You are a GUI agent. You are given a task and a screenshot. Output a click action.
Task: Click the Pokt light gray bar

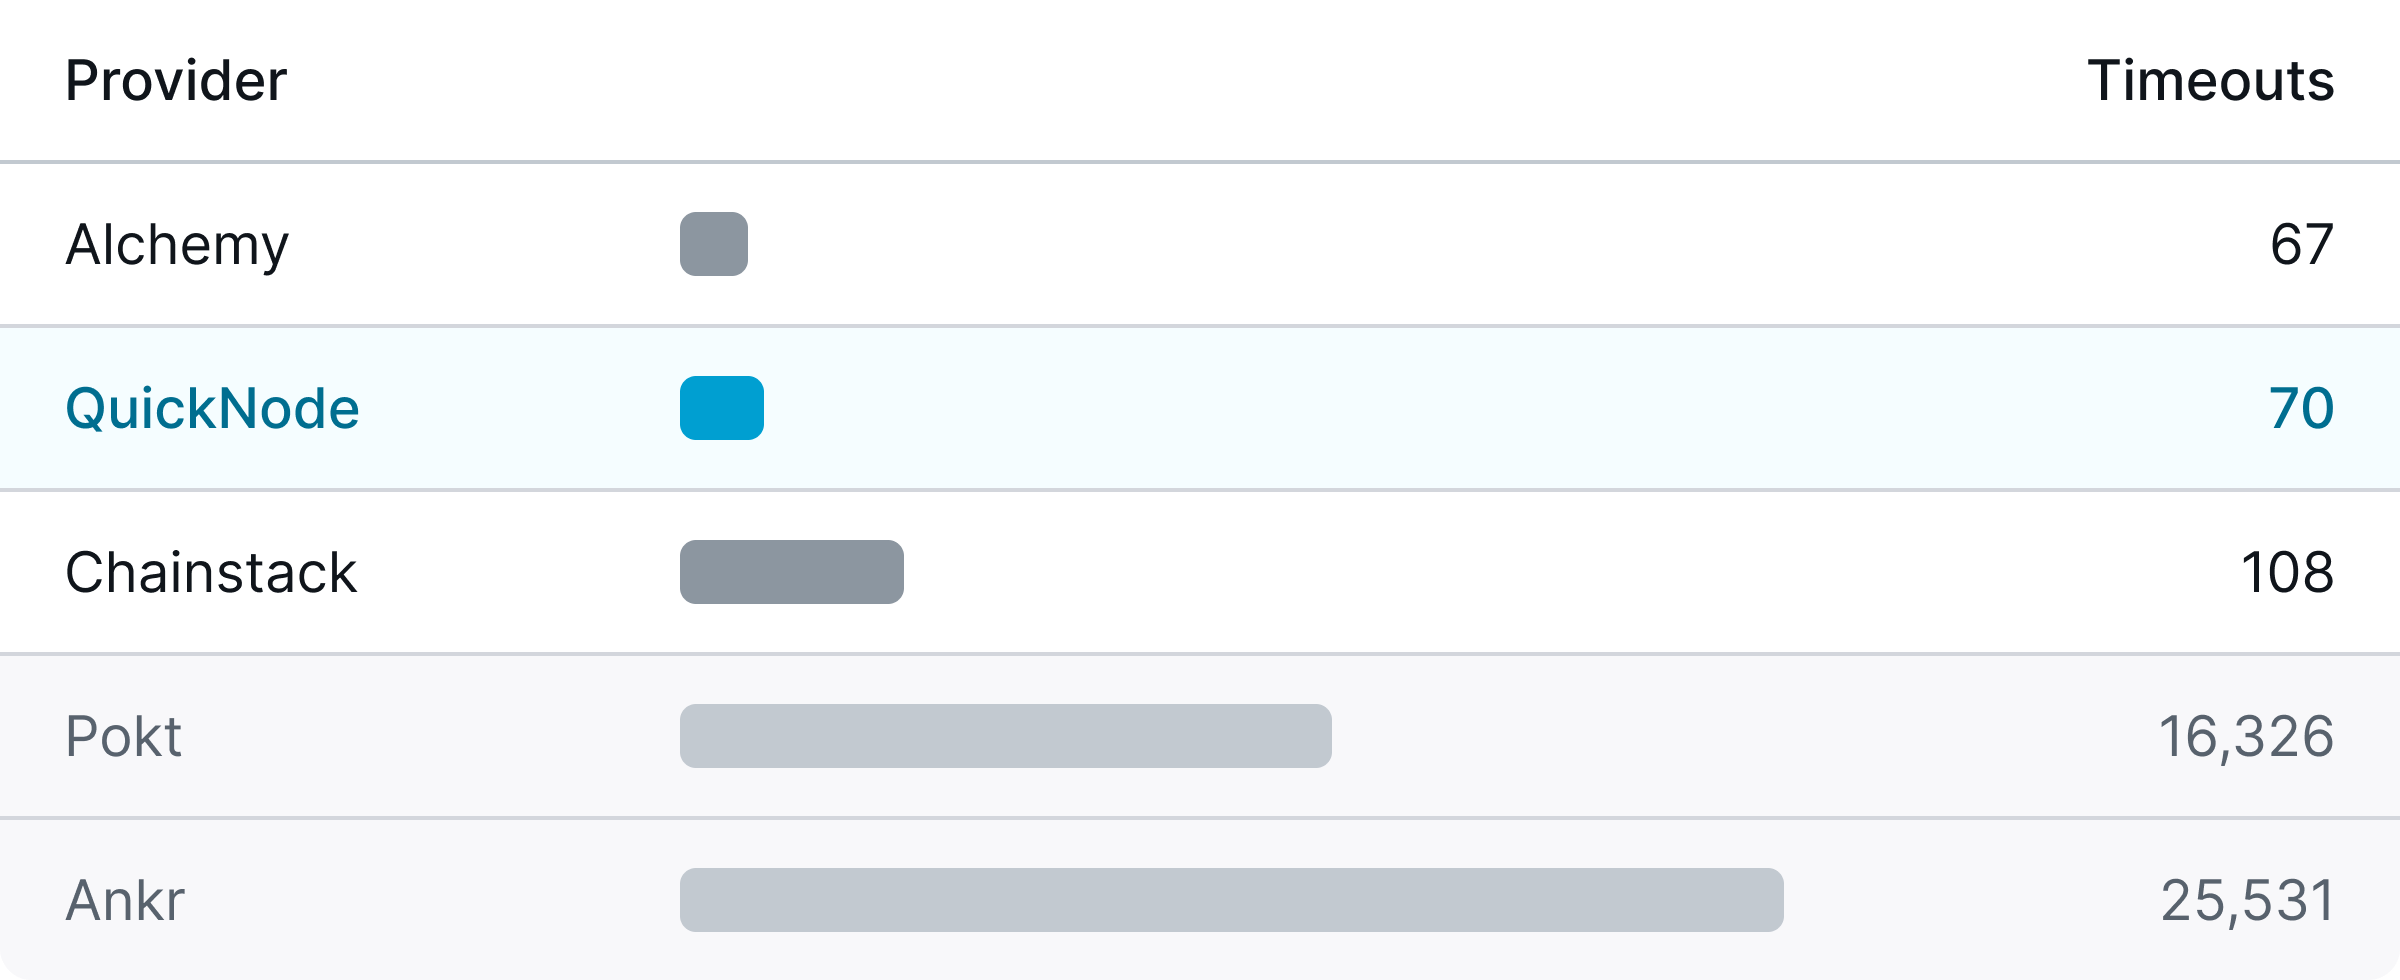(x=1006, y=736)
